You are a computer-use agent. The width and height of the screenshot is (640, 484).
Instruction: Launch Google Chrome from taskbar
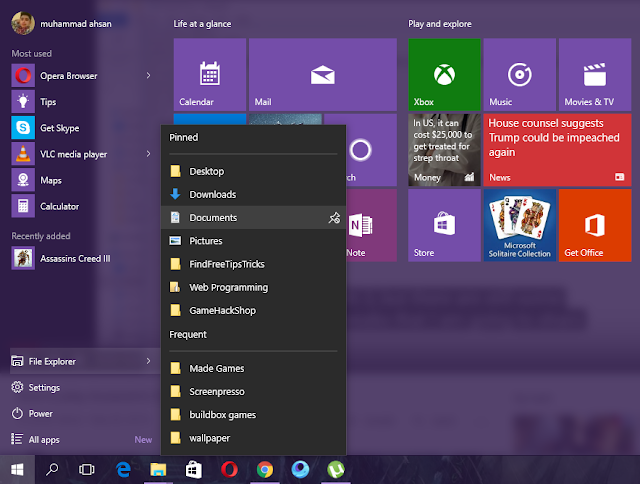[265, 470]
